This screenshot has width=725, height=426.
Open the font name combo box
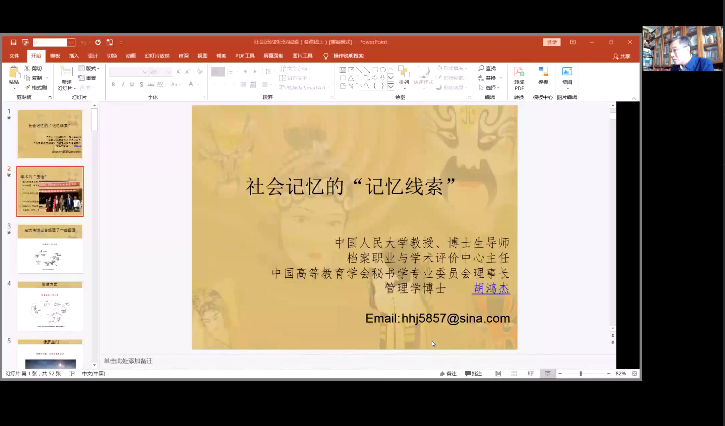tap(129, 72)
